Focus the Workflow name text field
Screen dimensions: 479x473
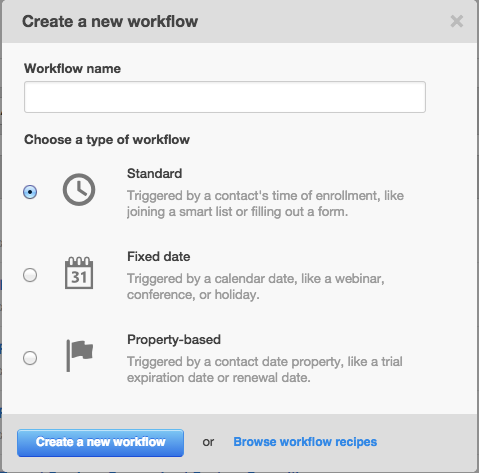pos(225,97)
